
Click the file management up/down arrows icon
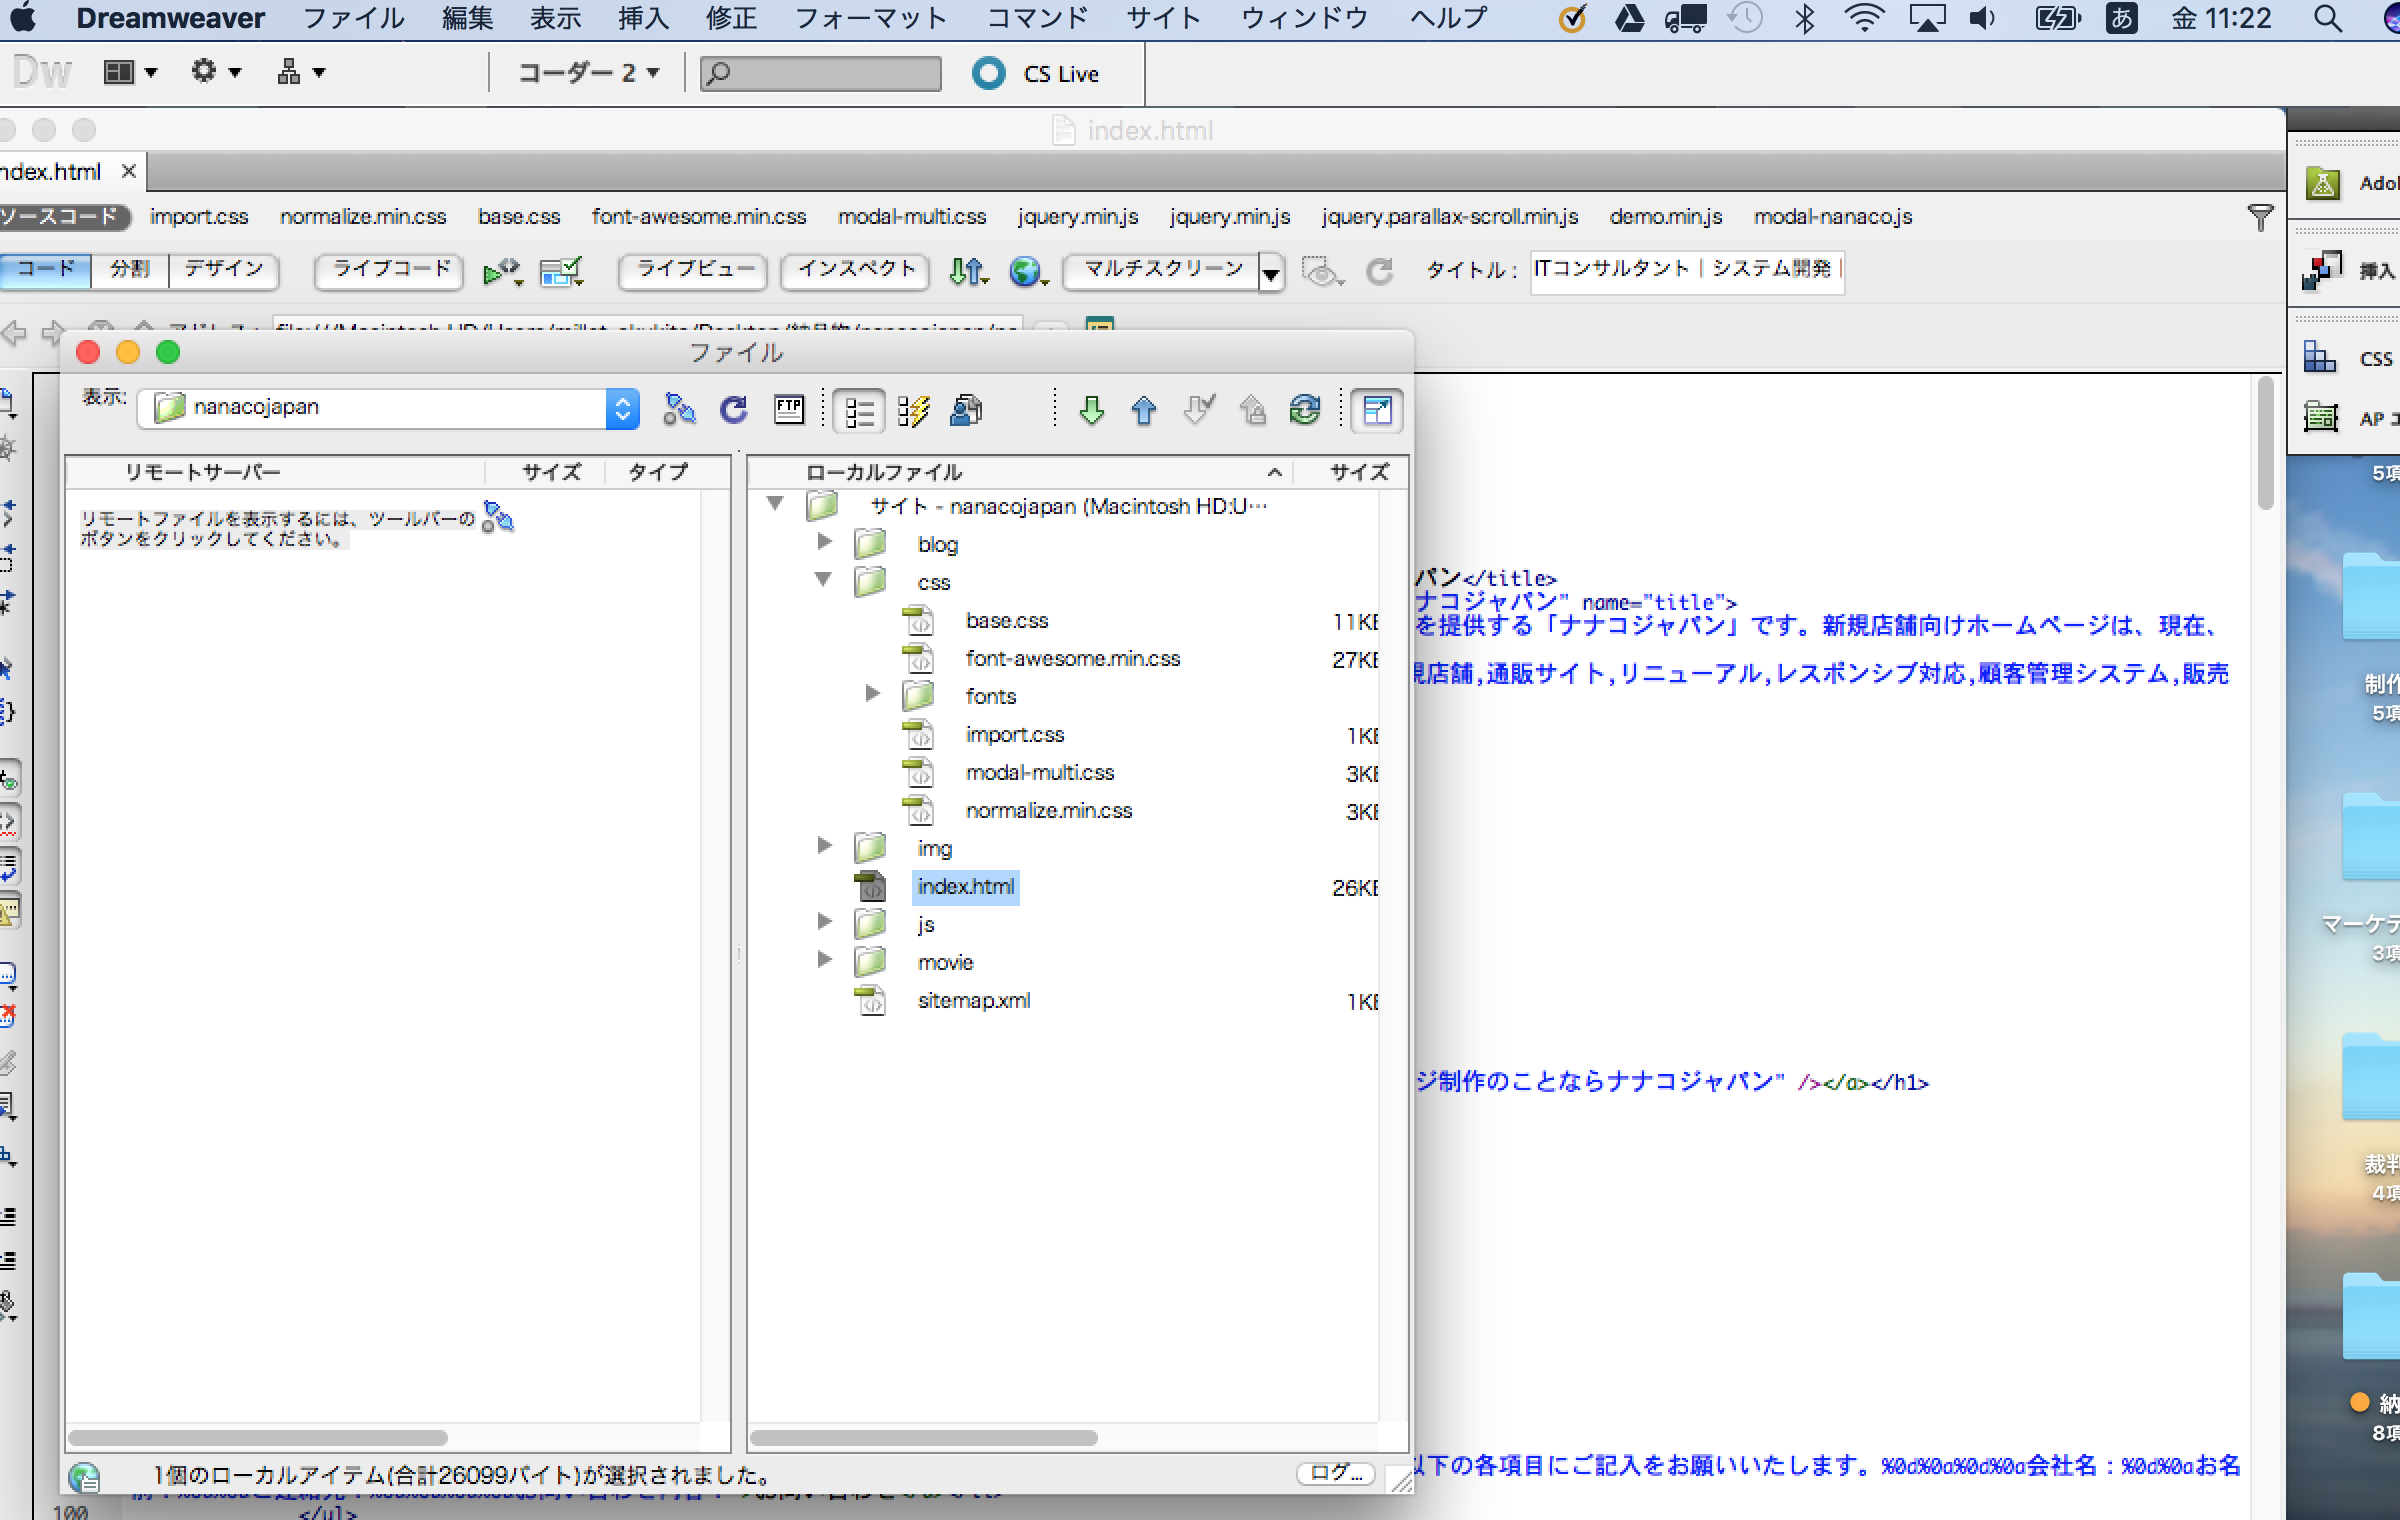click(x=967, y=271)
